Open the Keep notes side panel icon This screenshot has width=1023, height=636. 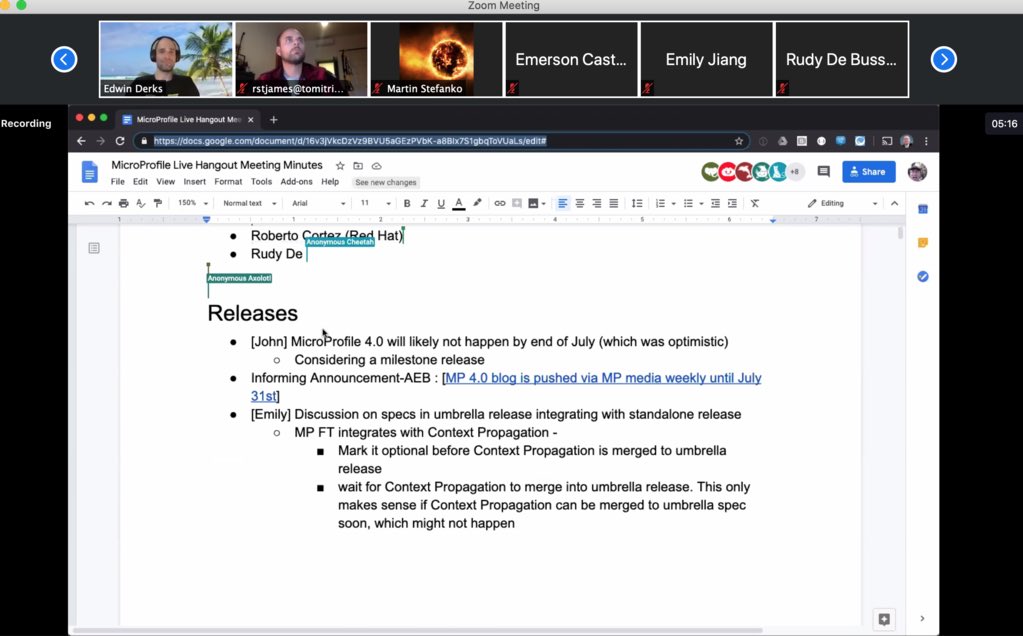(x=923, y=243)
